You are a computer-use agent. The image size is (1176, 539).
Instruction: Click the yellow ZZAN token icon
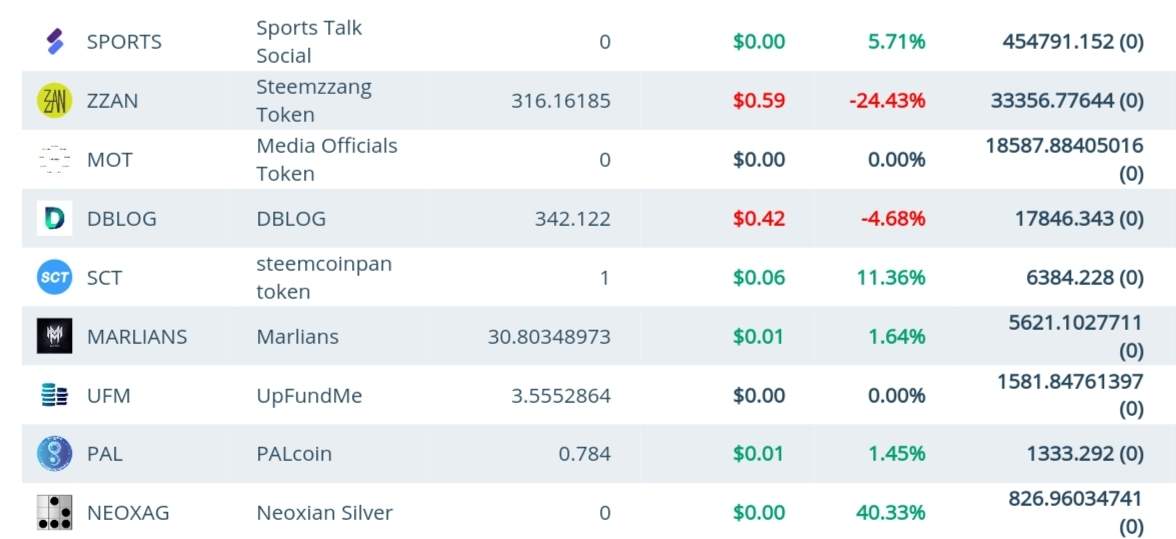click(x=55, y=100)
